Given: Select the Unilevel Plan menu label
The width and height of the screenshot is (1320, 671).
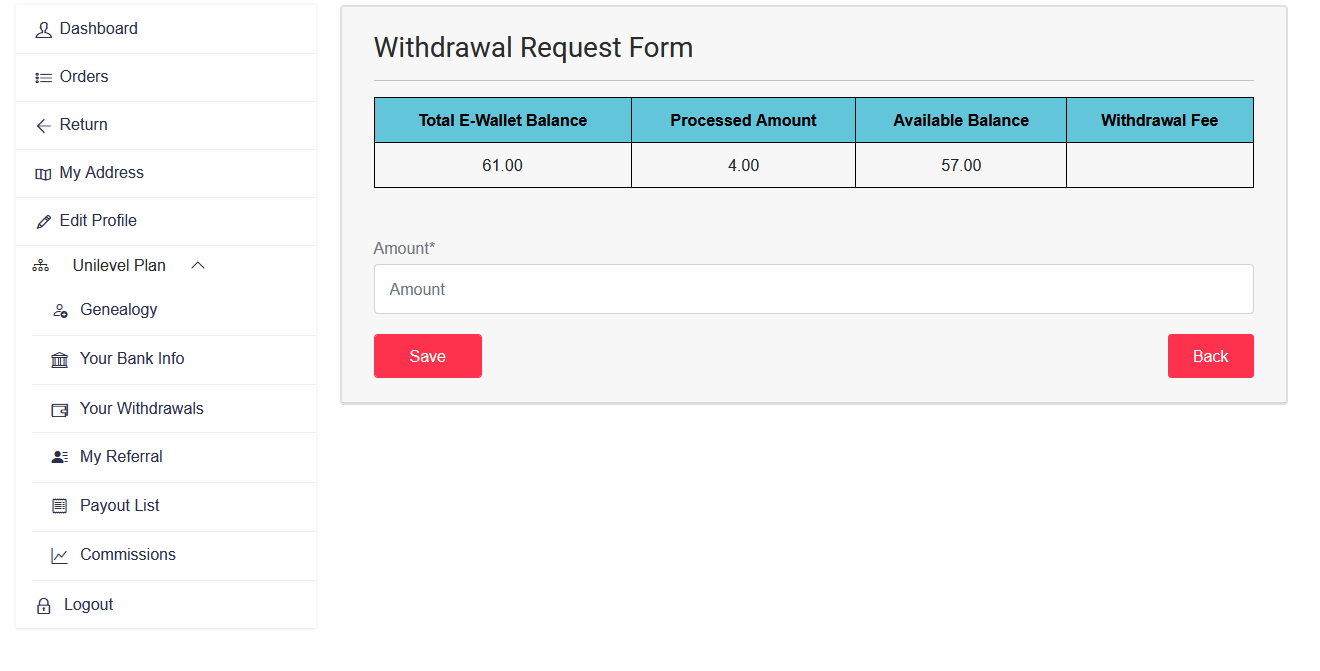Looking at the screenshot, I should click(119, 266).
